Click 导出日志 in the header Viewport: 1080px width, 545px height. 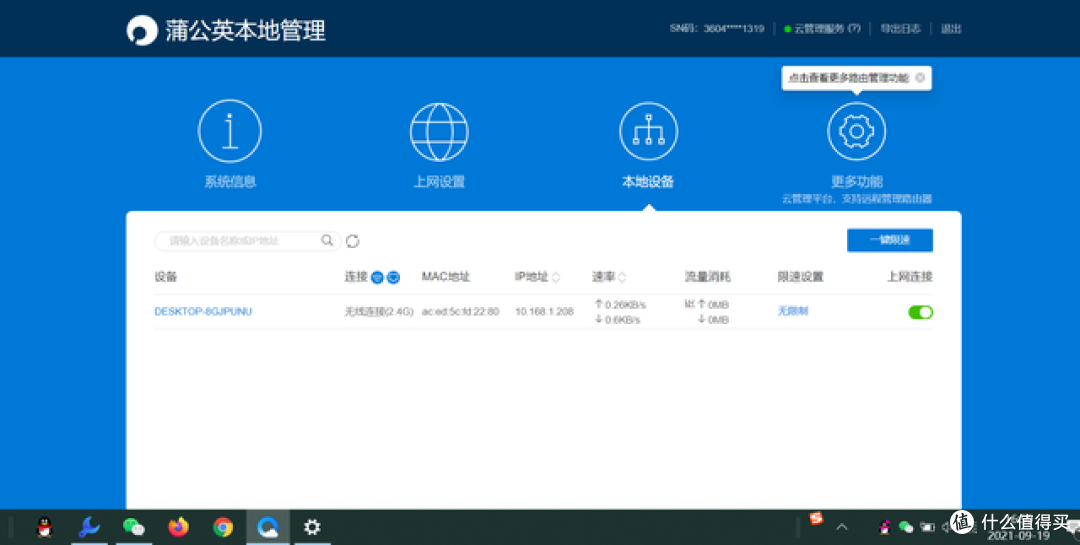[902, 29]
